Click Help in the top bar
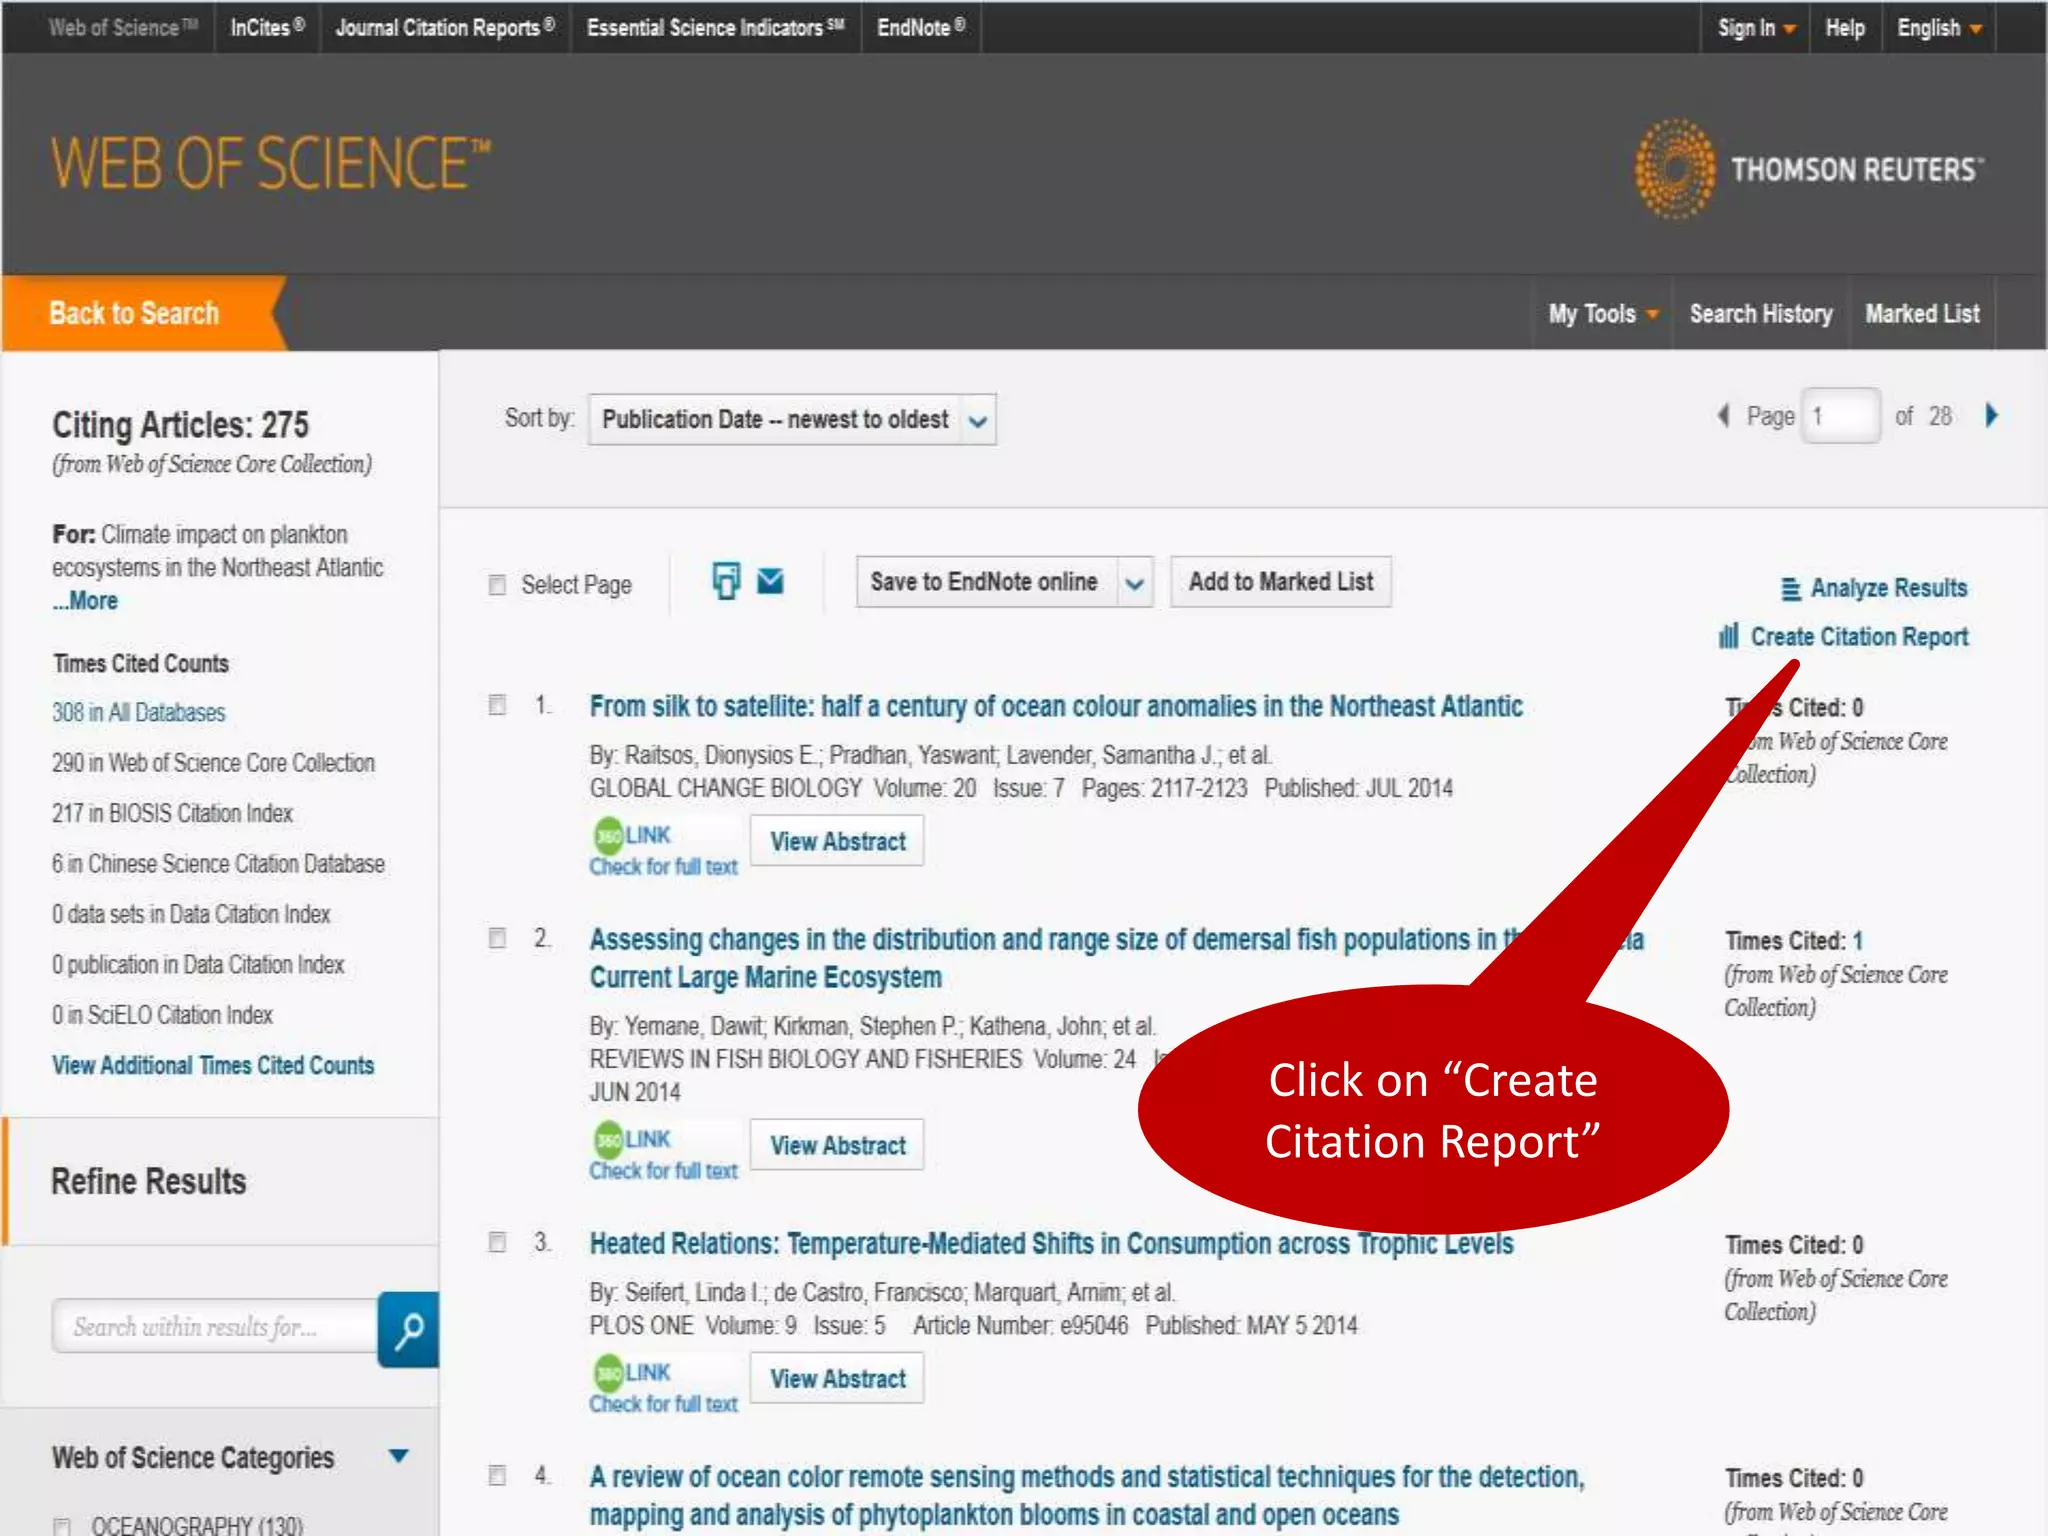 tap(1845, 28)
